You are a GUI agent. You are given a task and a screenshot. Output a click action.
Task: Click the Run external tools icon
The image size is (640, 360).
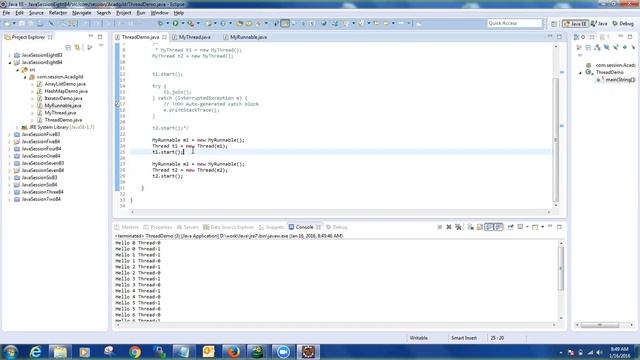pos(190,24)
